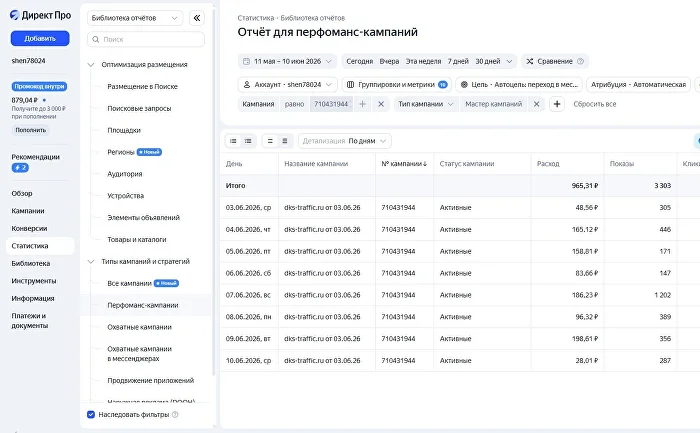The height and width of the screenshot is (433, 700).
Task: Remove the Тип кампании filter with X
Action: coord(537,104)
